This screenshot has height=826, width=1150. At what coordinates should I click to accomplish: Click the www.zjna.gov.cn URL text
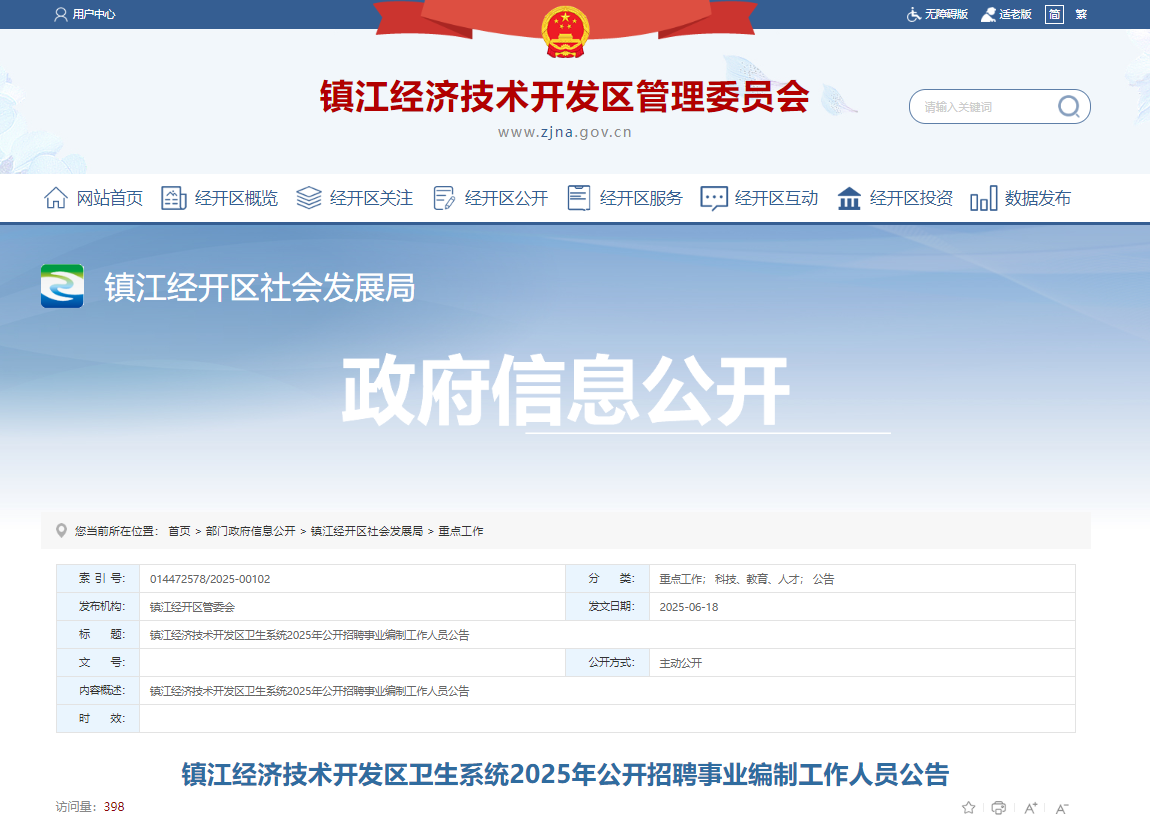(x=565, y=133)
